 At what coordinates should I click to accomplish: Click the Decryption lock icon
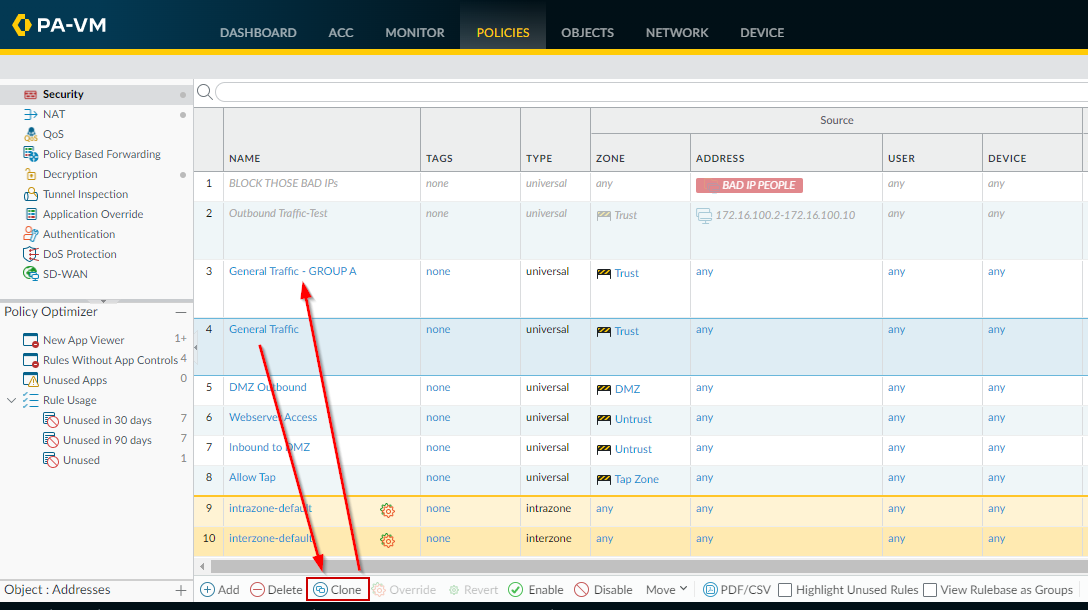(x=30, y=175)
